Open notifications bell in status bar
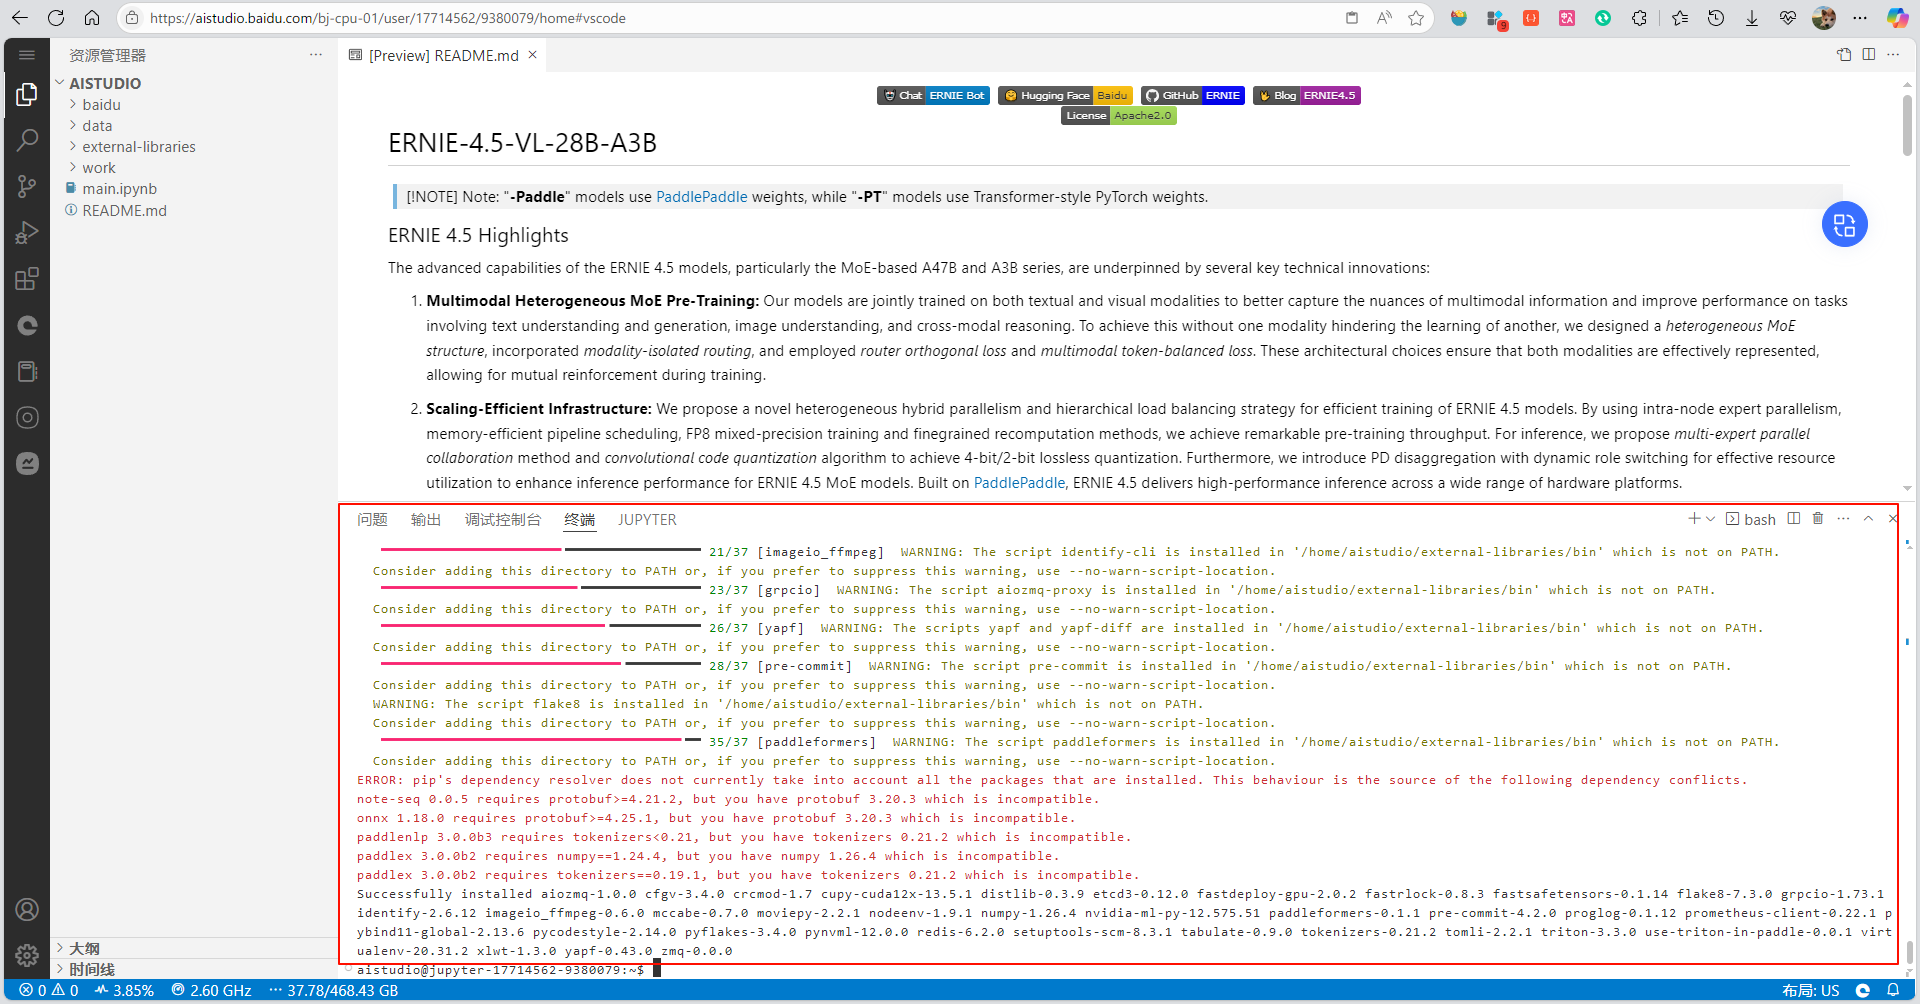The width and height of the screenshot is (1920, 1004). click(1893, 991)
